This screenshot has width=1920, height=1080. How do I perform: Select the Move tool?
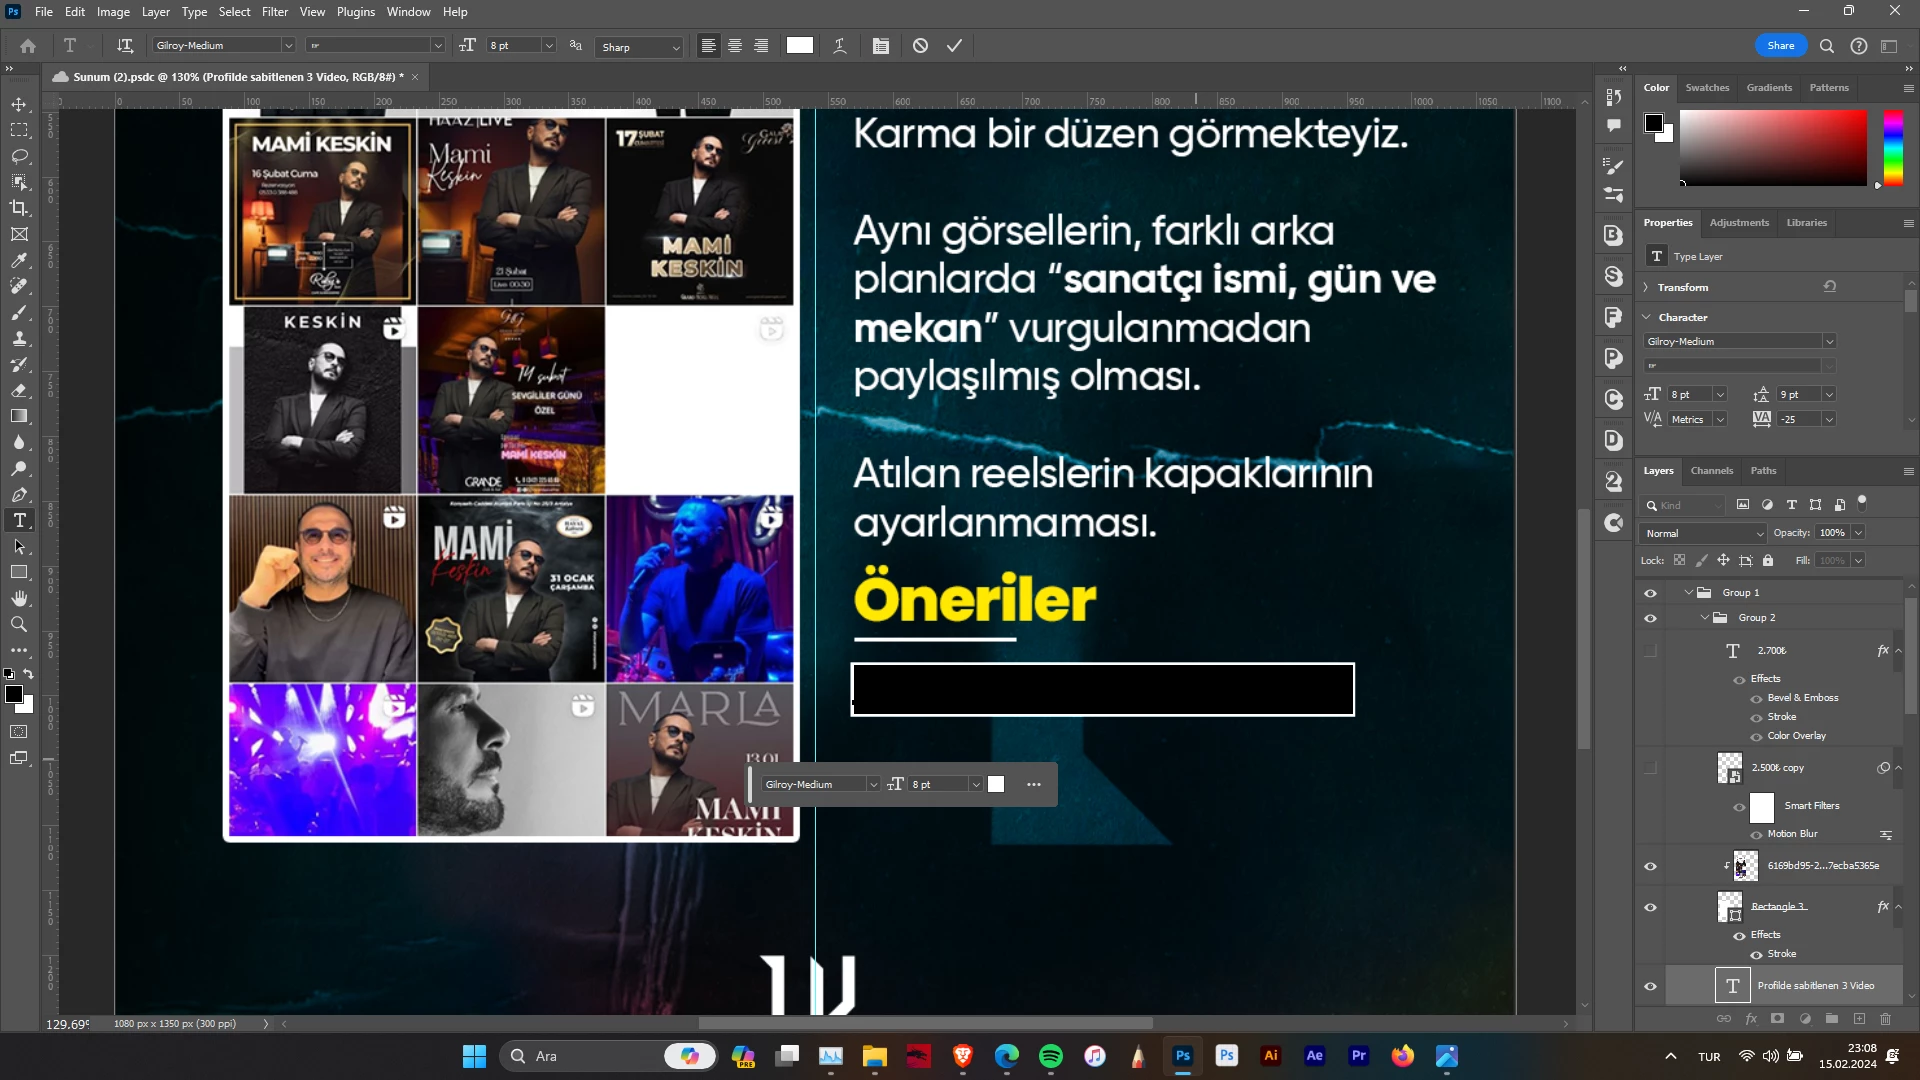pos(19,105)
